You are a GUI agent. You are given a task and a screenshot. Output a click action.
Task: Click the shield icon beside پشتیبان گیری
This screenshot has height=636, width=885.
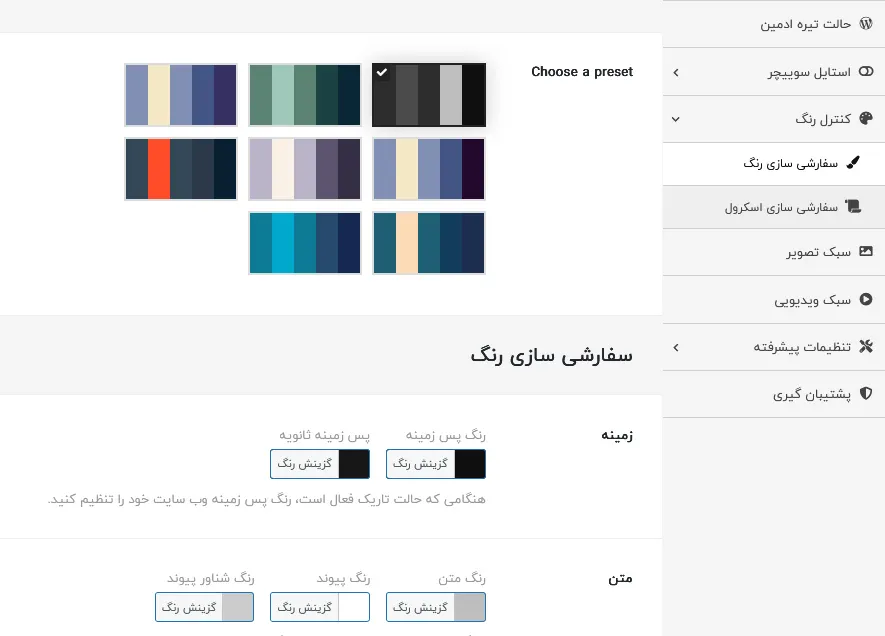pyautogui.click(x=866, y=393)
